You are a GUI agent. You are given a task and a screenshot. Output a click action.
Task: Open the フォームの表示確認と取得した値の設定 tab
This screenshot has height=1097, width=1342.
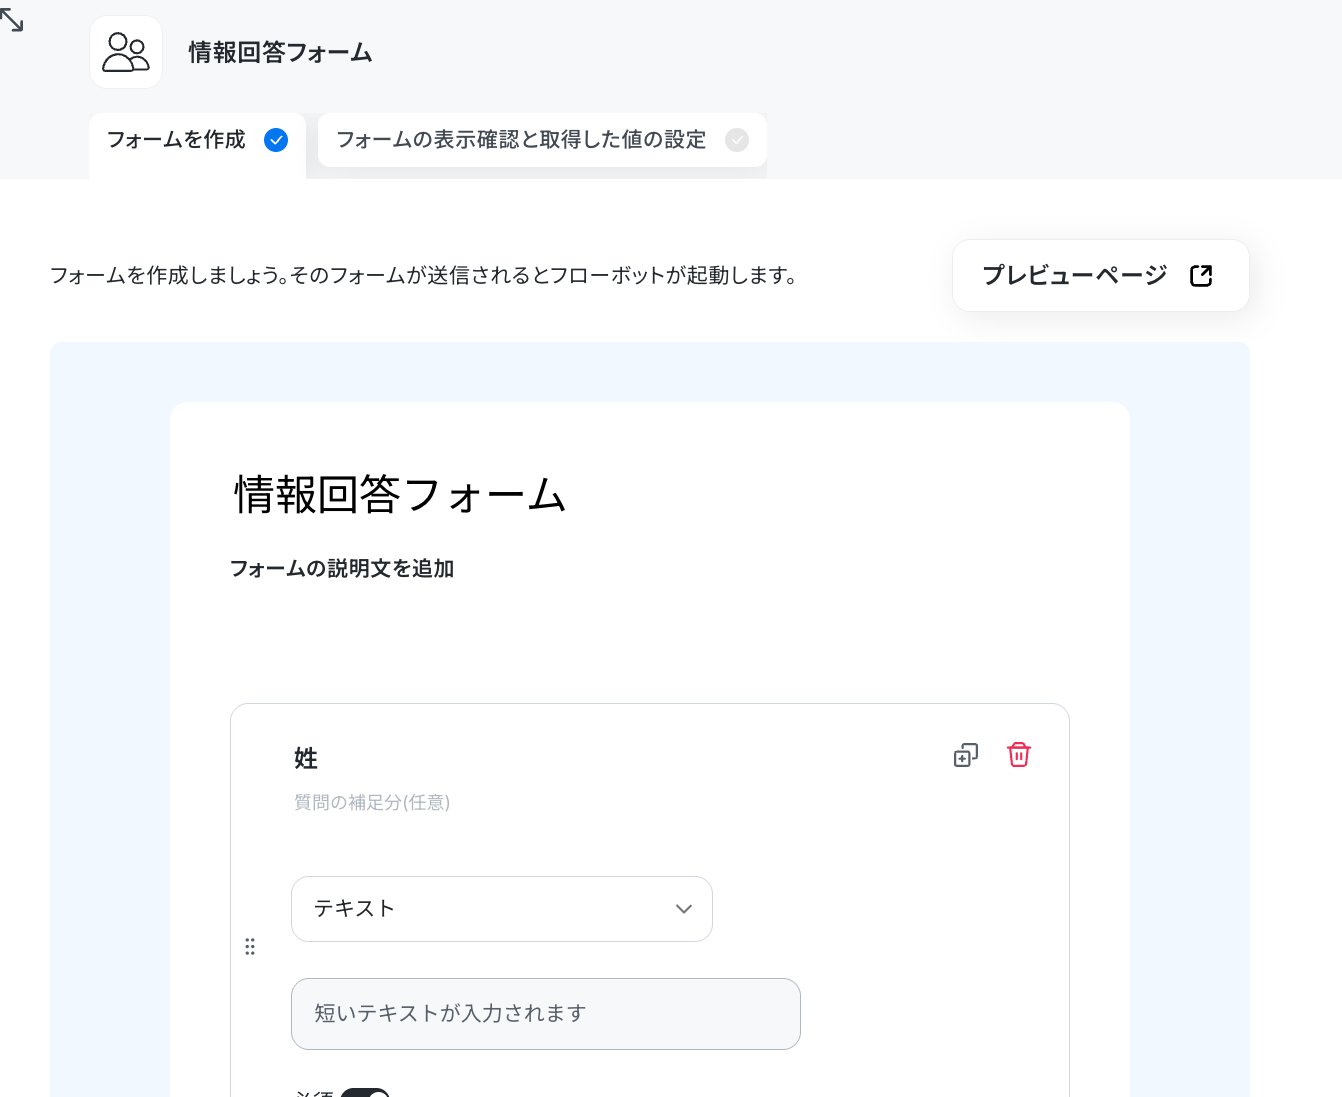click(x=542, y=140)
